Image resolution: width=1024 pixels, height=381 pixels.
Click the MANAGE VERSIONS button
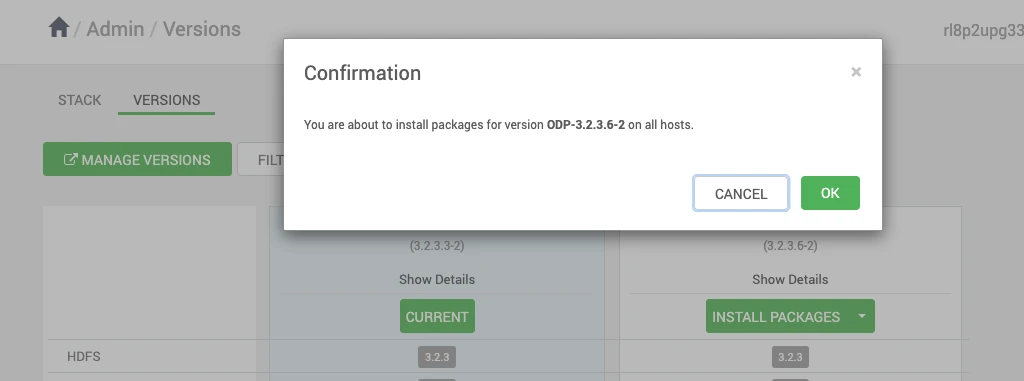coord(137,159)
